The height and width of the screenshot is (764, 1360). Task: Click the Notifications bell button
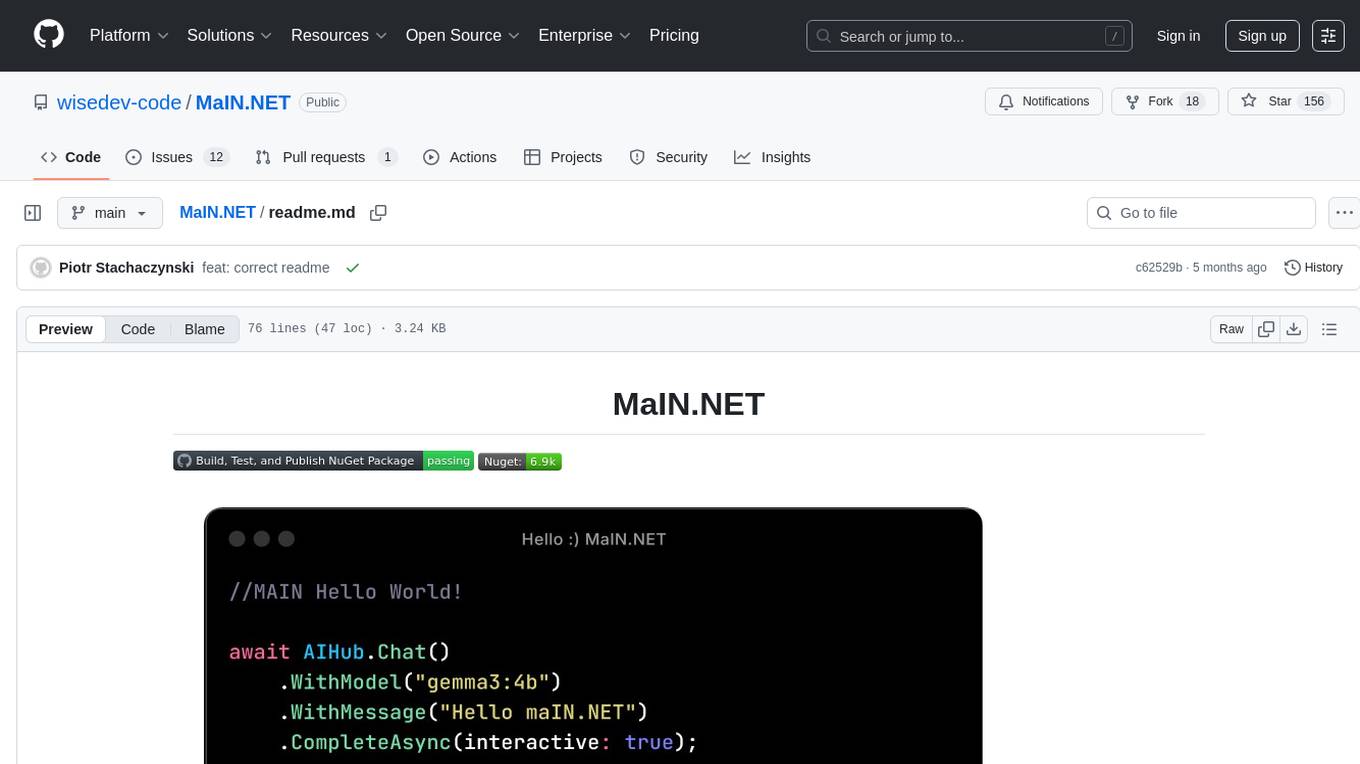pyautogui.click(x=1044, y=102)
